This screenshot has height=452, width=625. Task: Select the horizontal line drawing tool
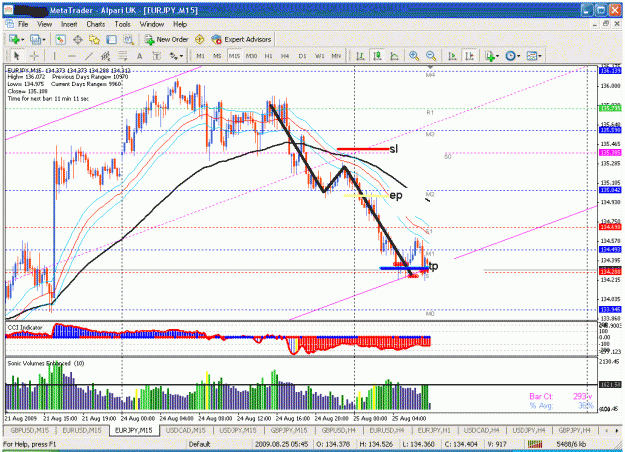click(x=72, y=56)
